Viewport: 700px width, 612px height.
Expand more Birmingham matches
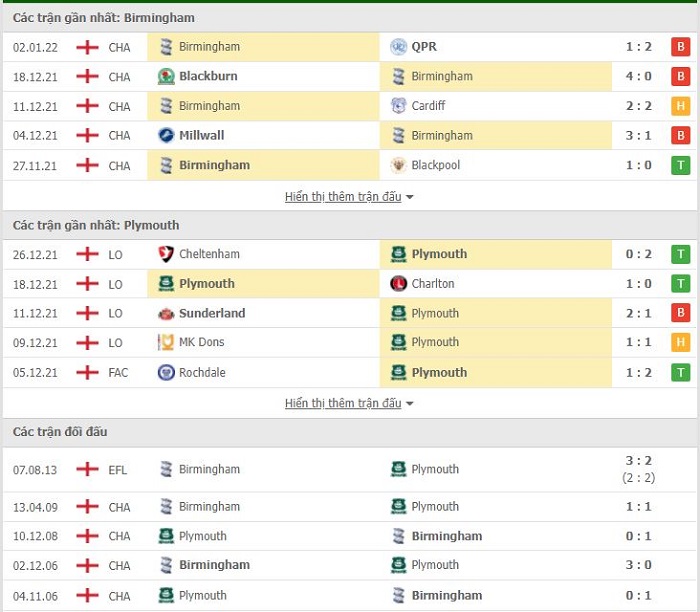[349, 197]
